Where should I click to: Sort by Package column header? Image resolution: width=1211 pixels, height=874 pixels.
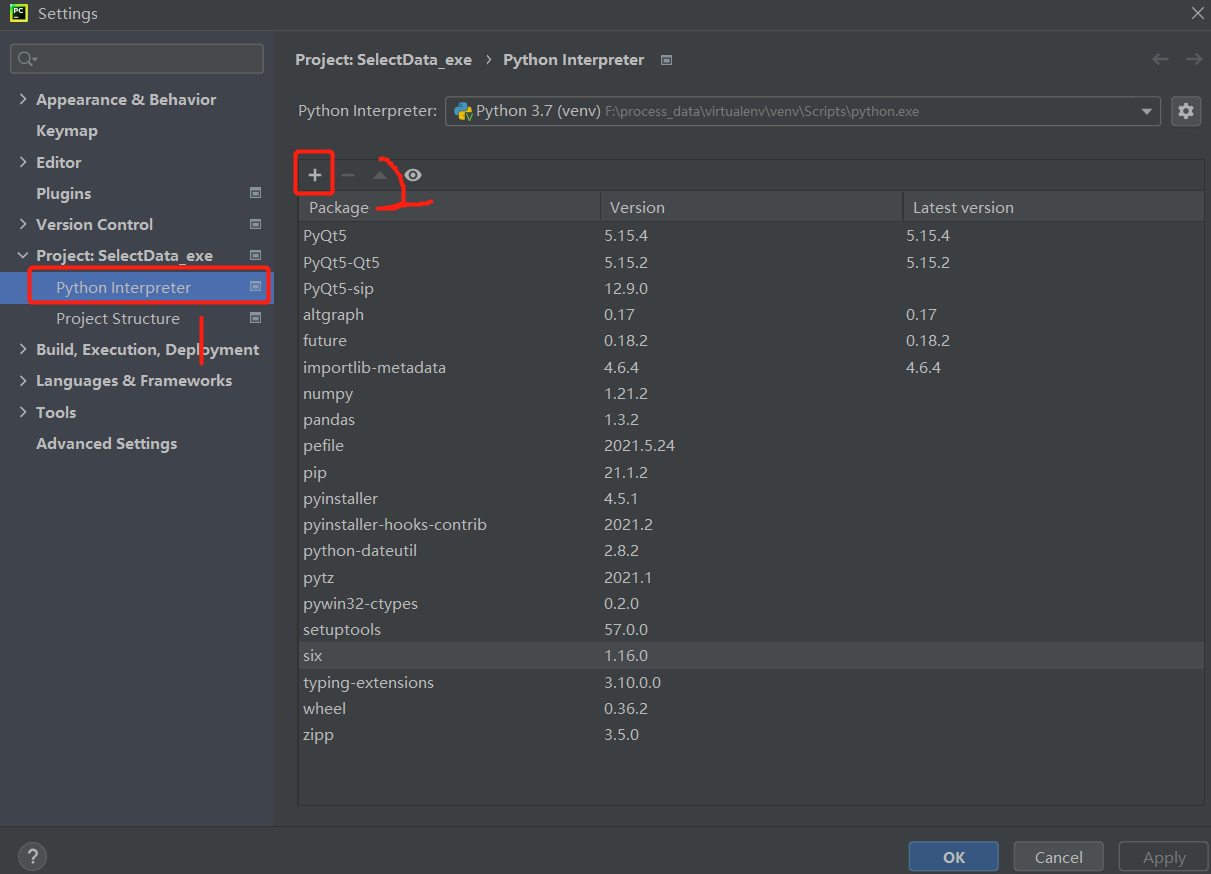pyautogui.click(x=449, y=207)
